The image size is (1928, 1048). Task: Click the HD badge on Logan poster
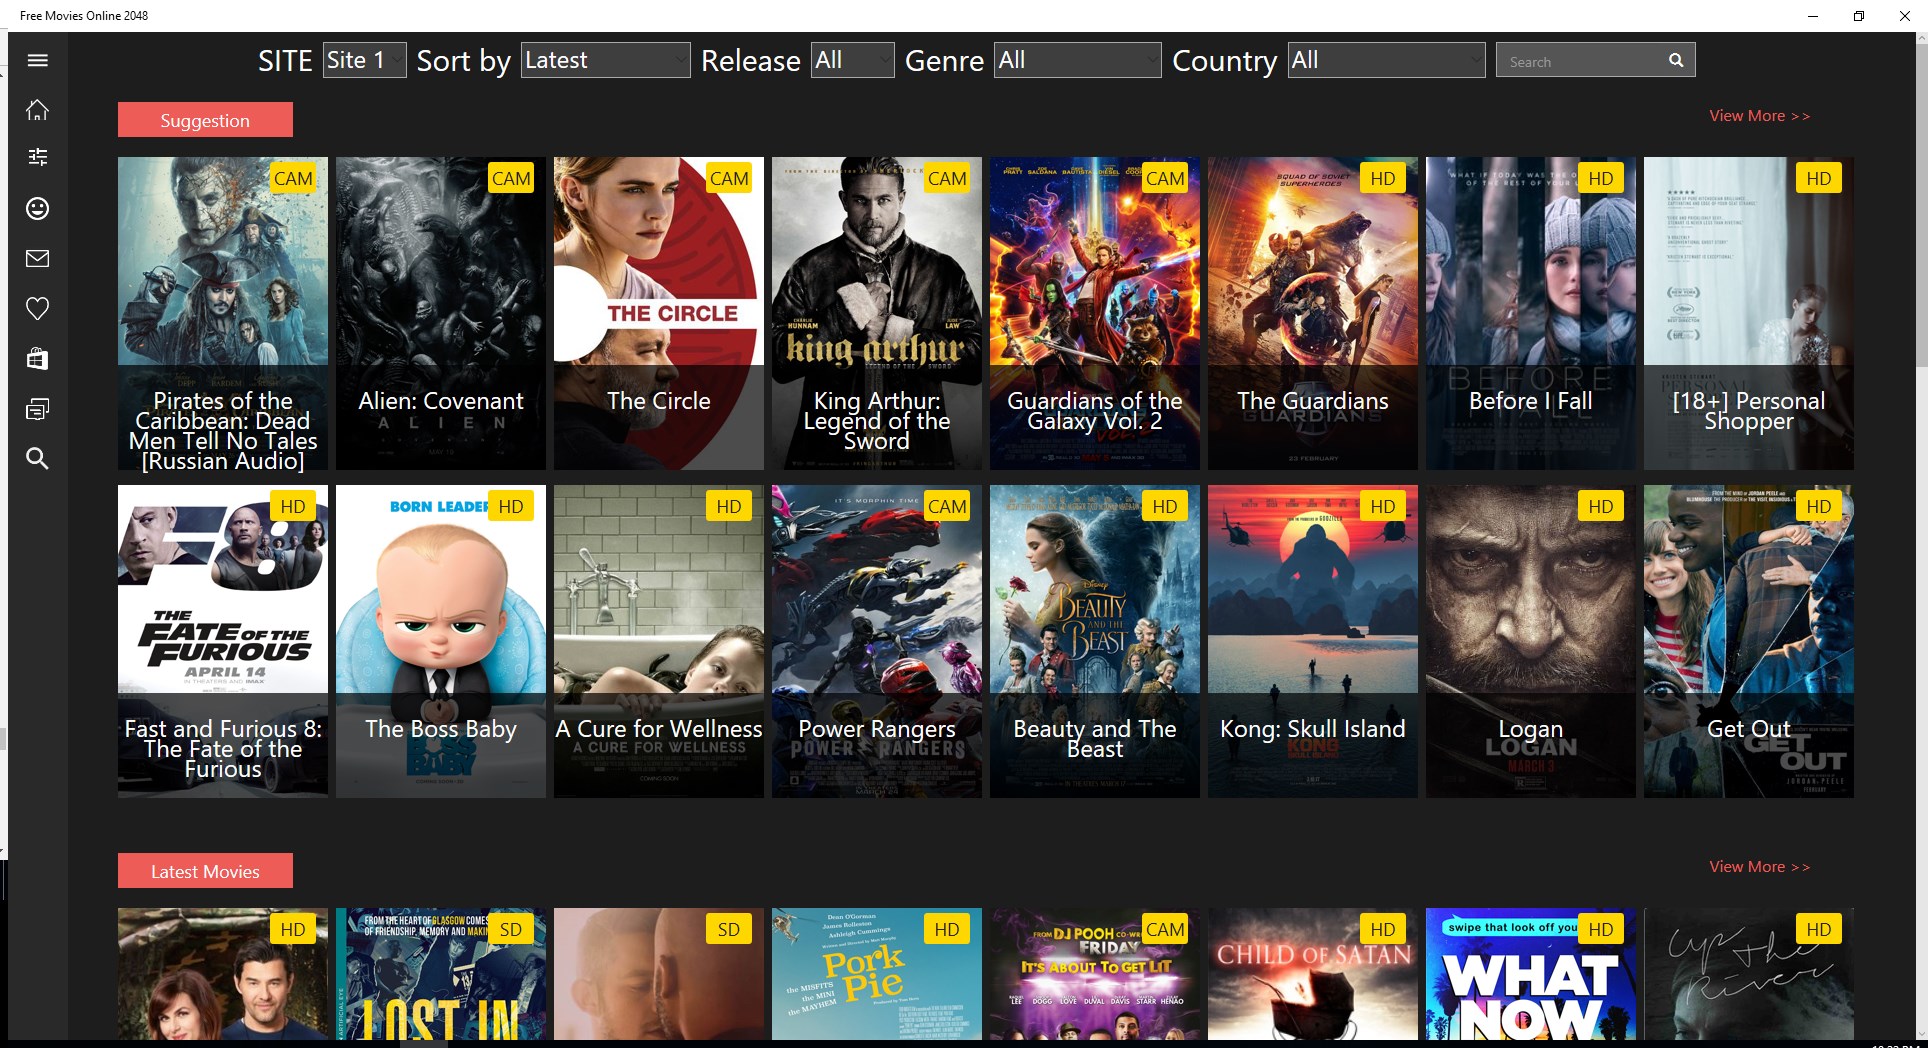(1601, 506)
